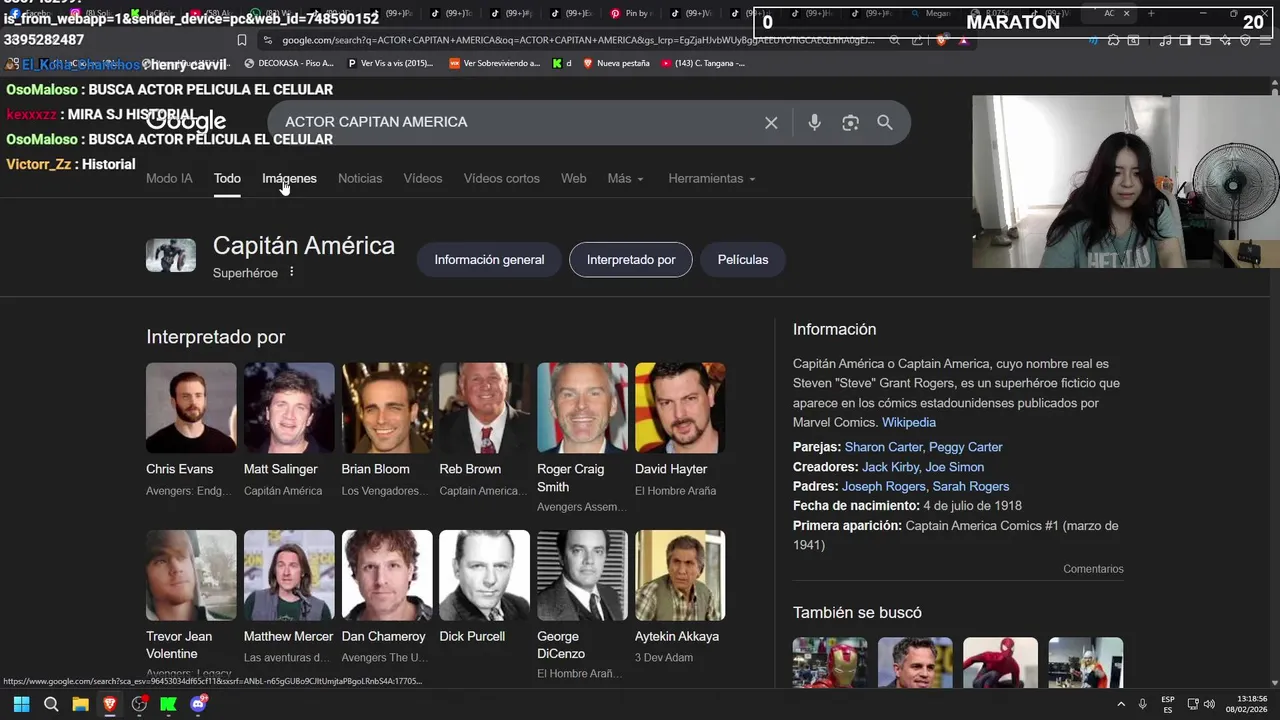Select the Información general chip
This screenshot has width=1280, height=720.
(x=489, y=260)
